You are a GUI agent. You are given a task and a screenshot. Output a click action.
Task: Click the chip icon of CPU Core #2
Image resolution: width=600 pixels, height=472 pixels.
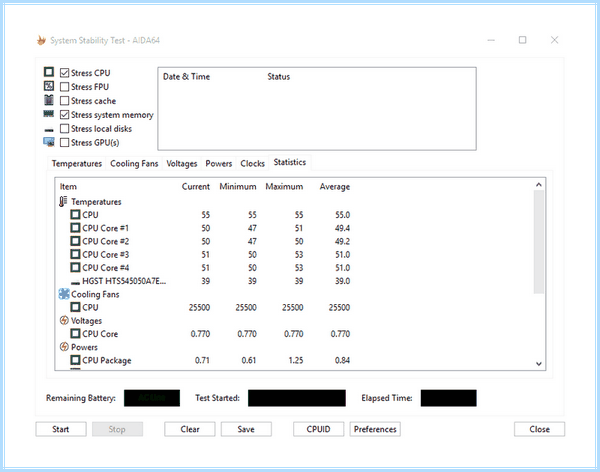[x=75, y=241]
